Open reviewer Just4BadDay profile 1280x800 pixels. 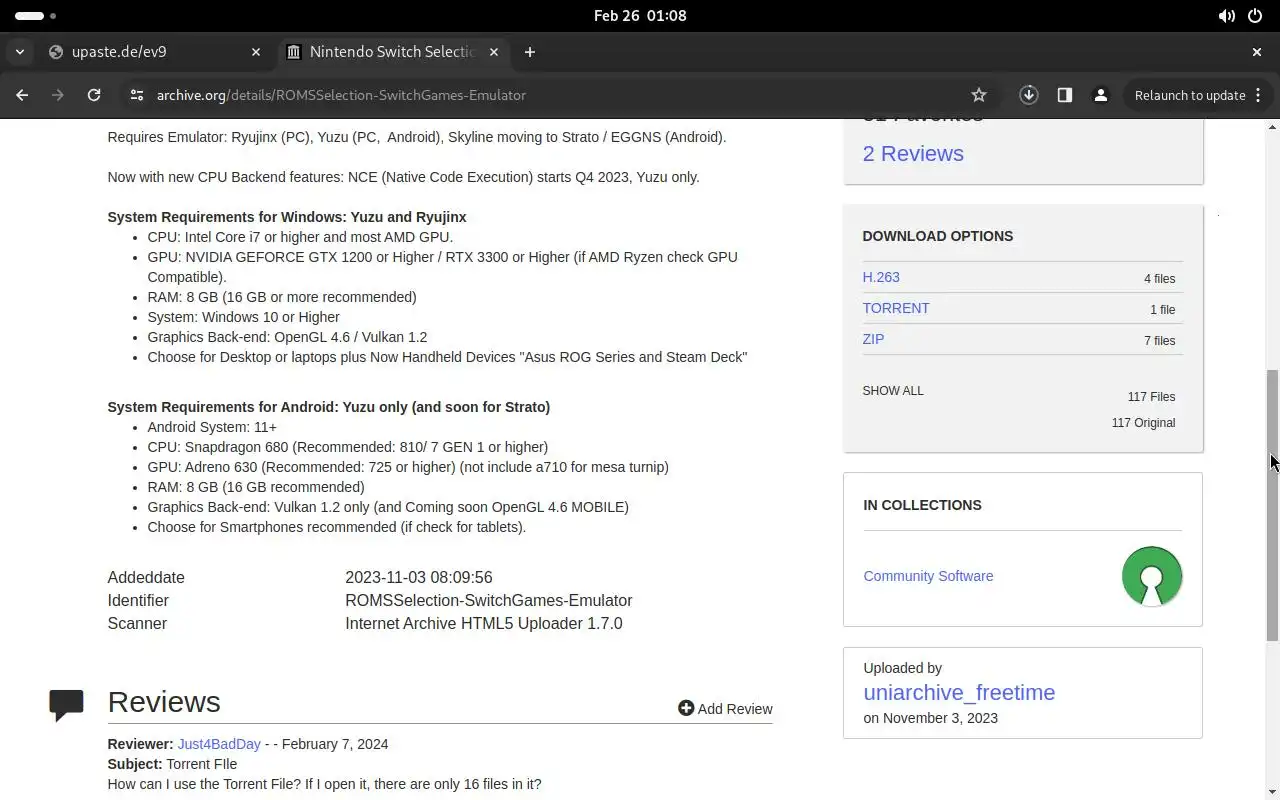pos(219,744)
